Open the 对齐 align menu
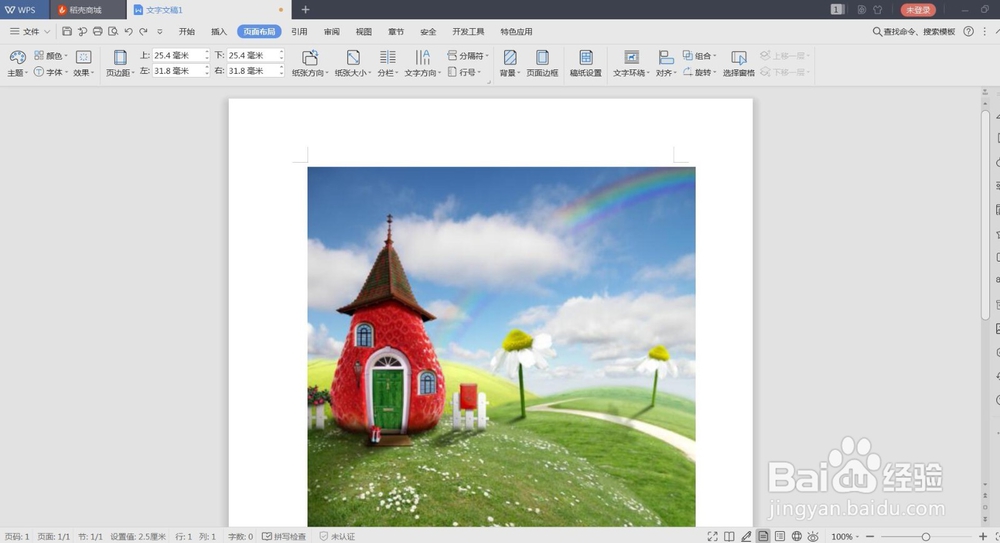Screen dimensions: 1000x543 coord(666,64)
